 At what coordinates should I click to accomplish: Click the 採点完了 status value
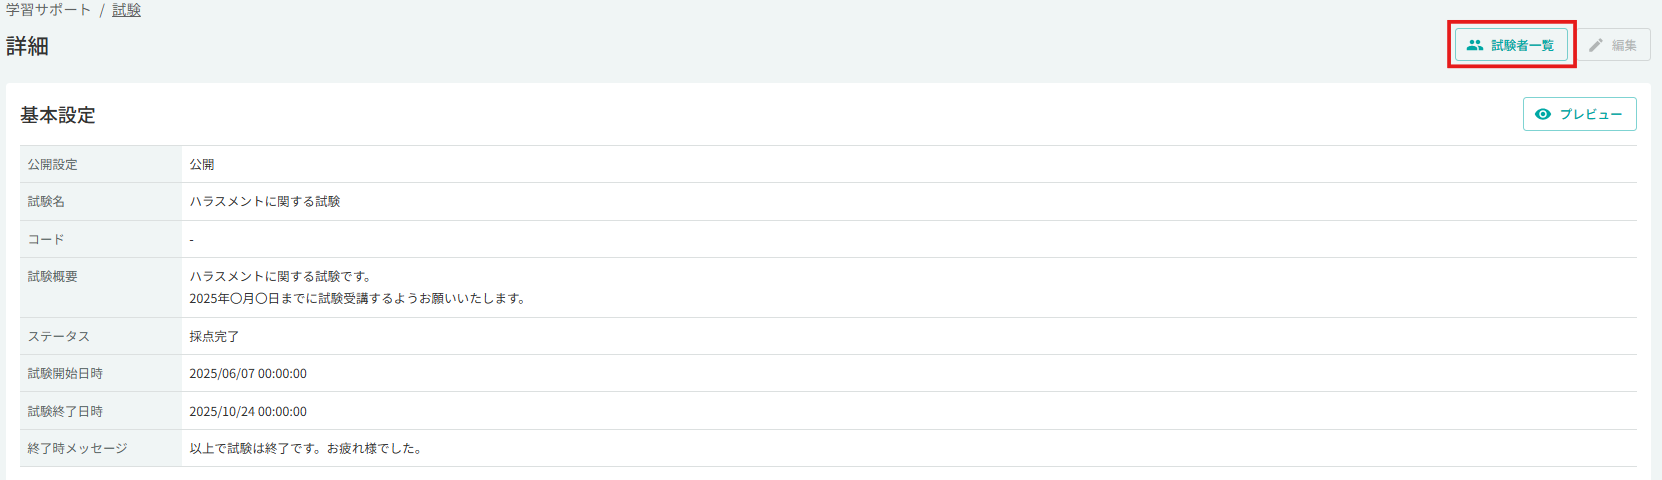tap(214, 337)
